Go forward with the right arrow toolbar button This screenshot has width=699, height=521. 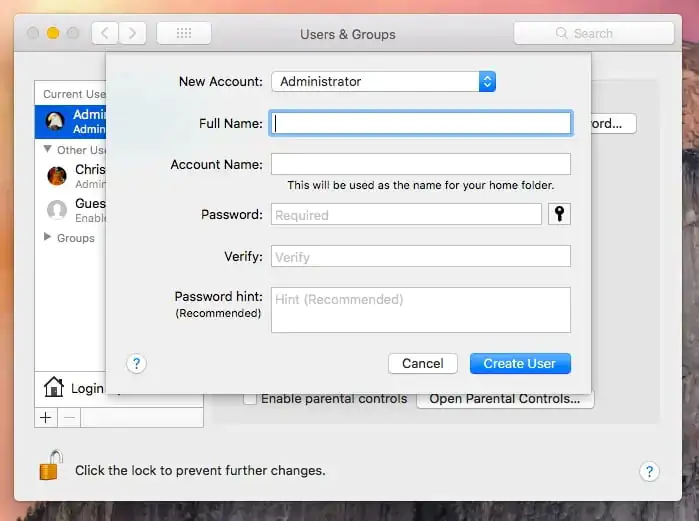click(132, 33)
